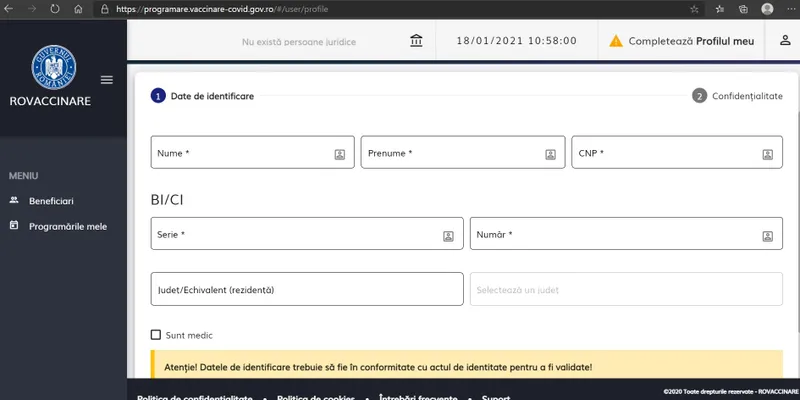
Task: Click the contact card icon in Nume field
Action: (340, 154)
